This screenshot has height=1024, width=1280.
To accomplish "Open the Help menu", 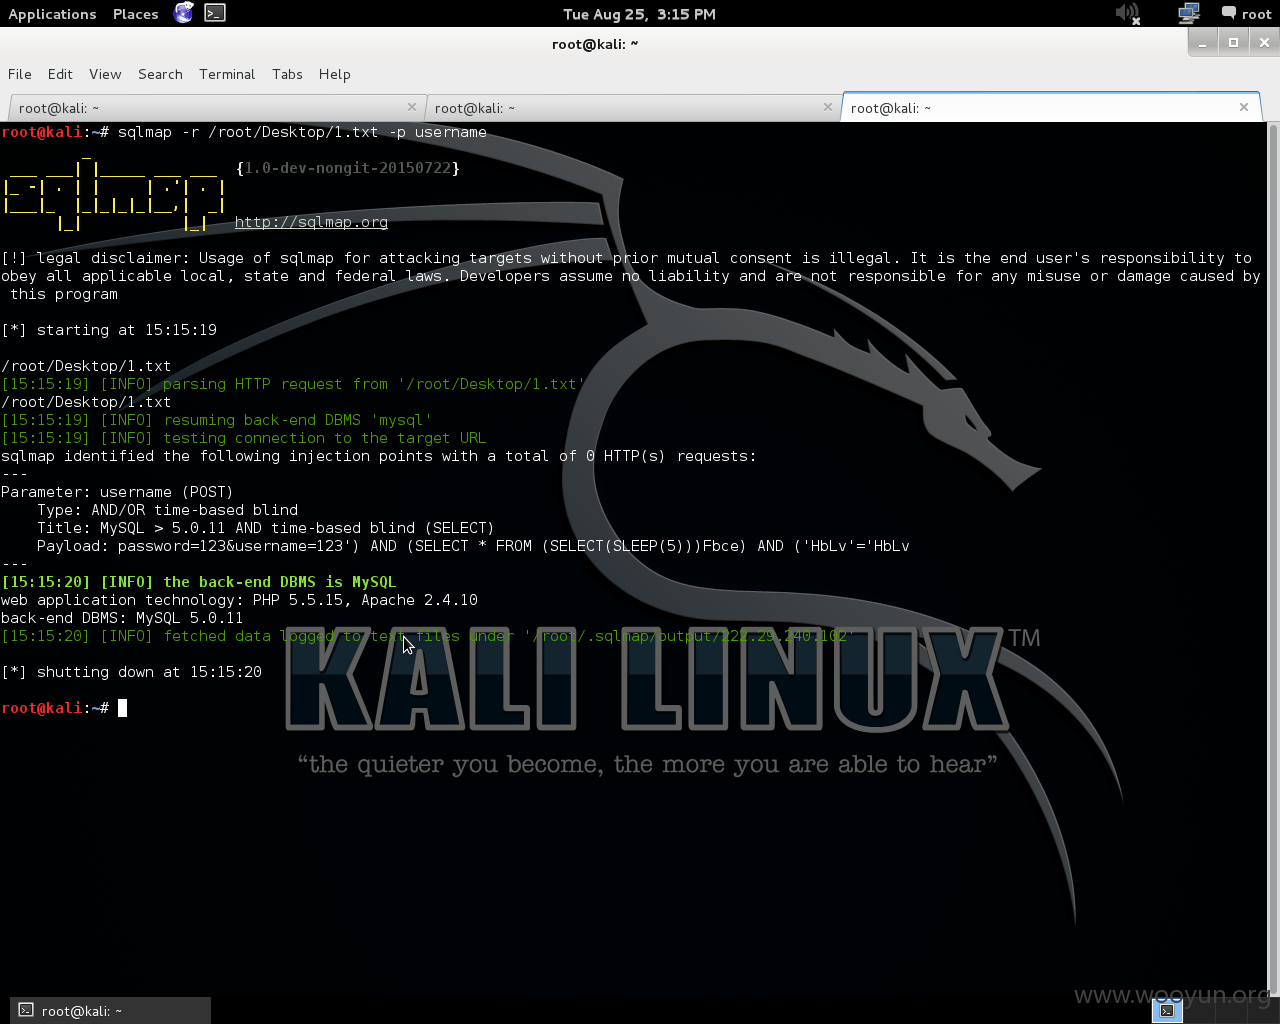I will pos(335,74).
